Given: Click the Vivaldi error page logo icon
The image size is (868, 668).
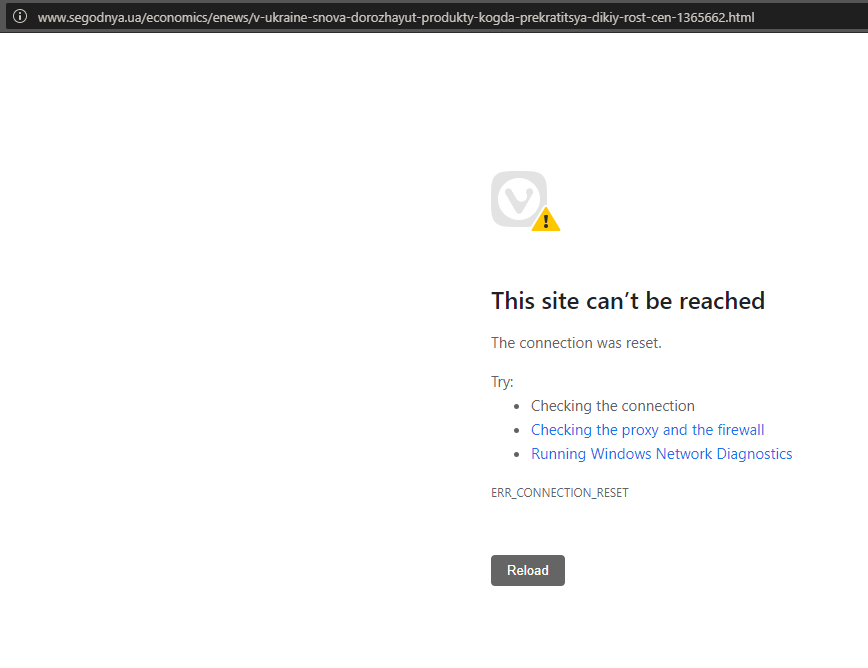Looking at the screenshot, I should [525, 200].
